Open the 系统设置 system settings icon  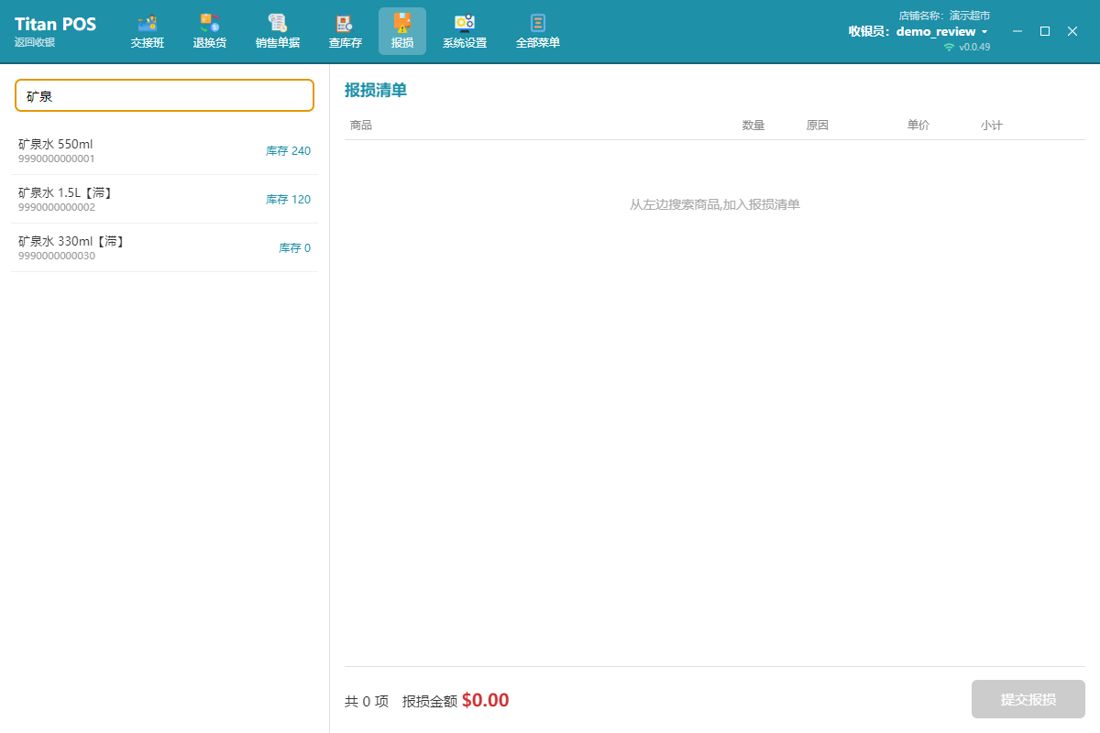[x=464, y=32]
